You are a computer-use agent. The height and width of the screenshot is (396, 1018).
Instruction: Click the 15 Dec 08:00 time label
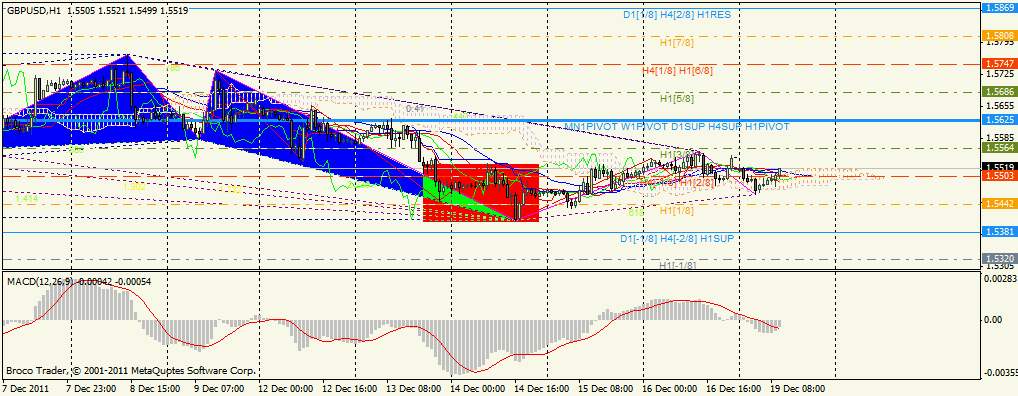[605, 388]
